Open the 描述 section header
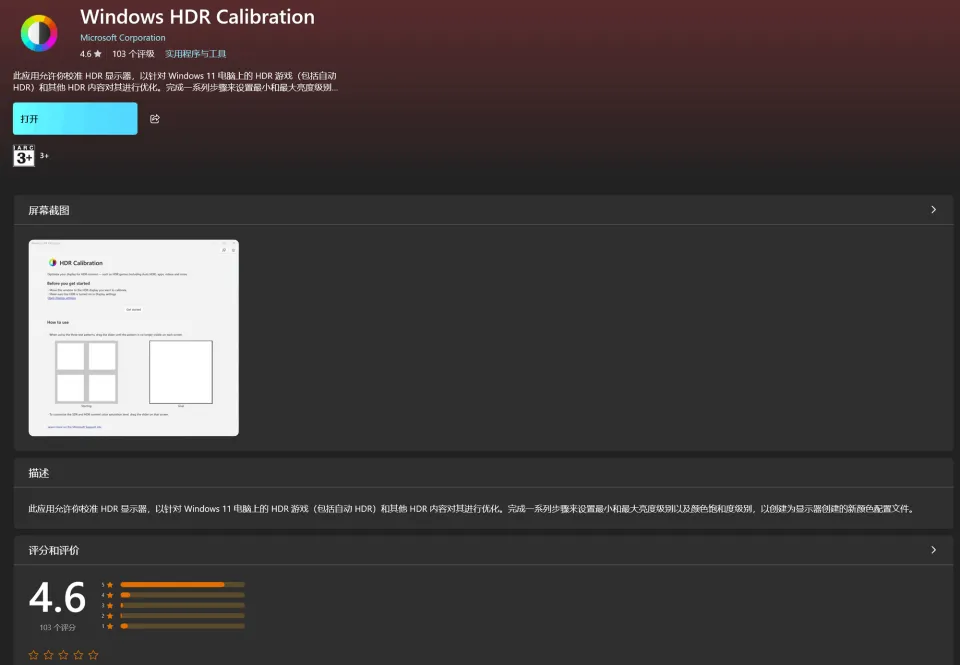Screen dimensions: 960x665 click(39, 473)
